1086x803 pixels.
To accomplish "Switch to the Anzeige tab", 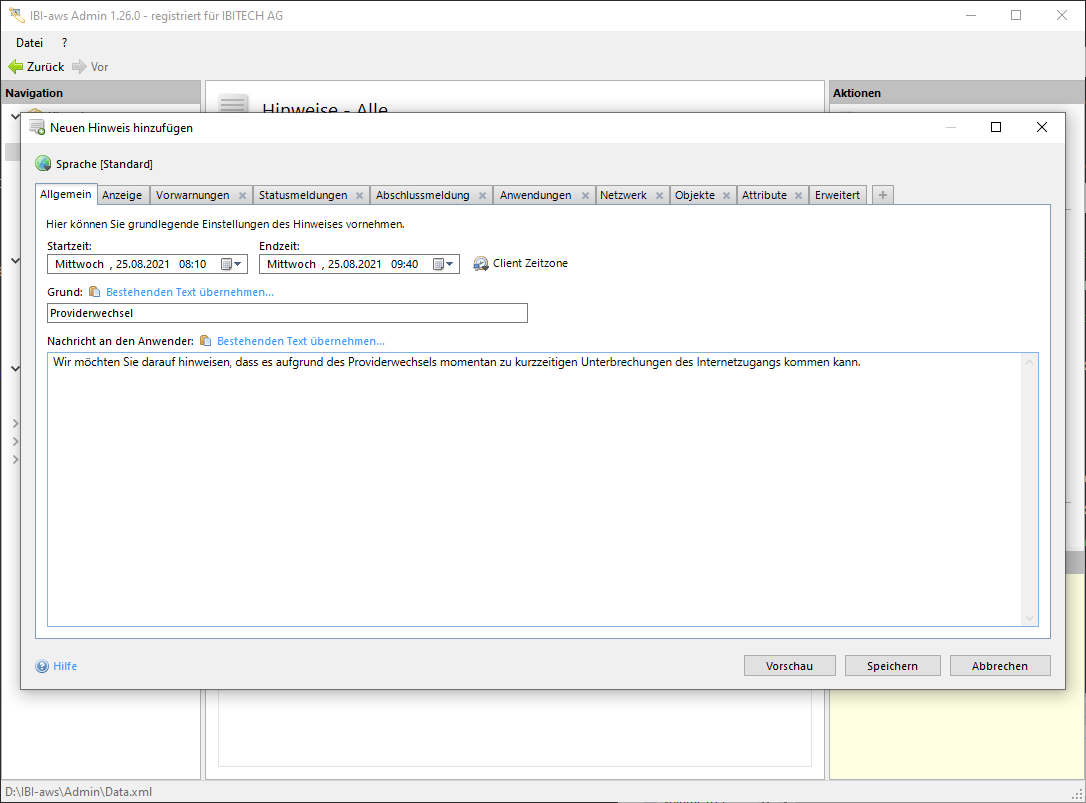I will [x=122, y=195].
